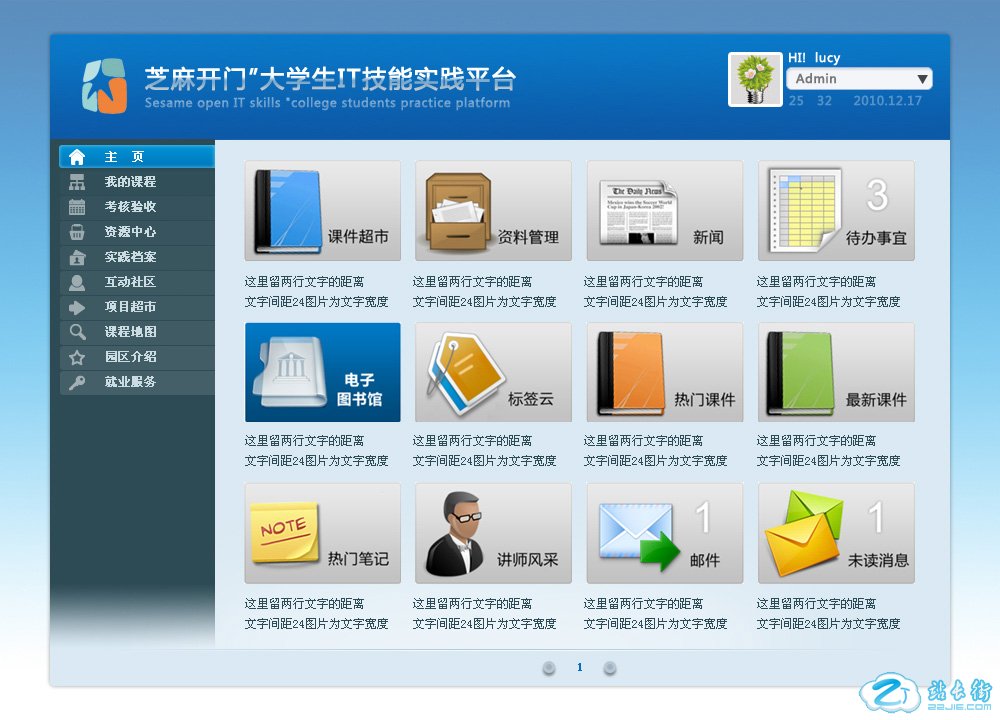Go to 我的课程 in the sidebar

[x=137, y=182]
